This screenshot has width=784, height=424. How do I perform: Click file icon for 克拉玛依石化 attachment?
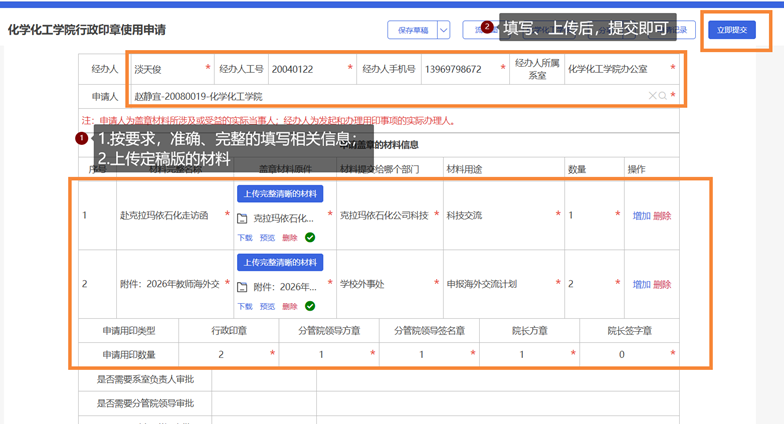(x=242, y=216)
